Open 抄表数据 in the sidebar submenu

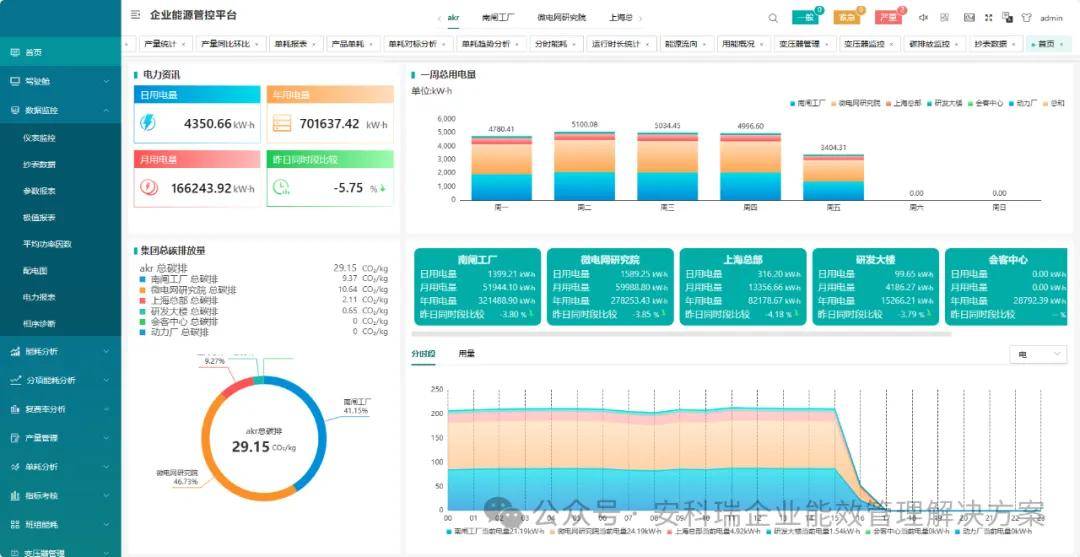pos(40,164)
